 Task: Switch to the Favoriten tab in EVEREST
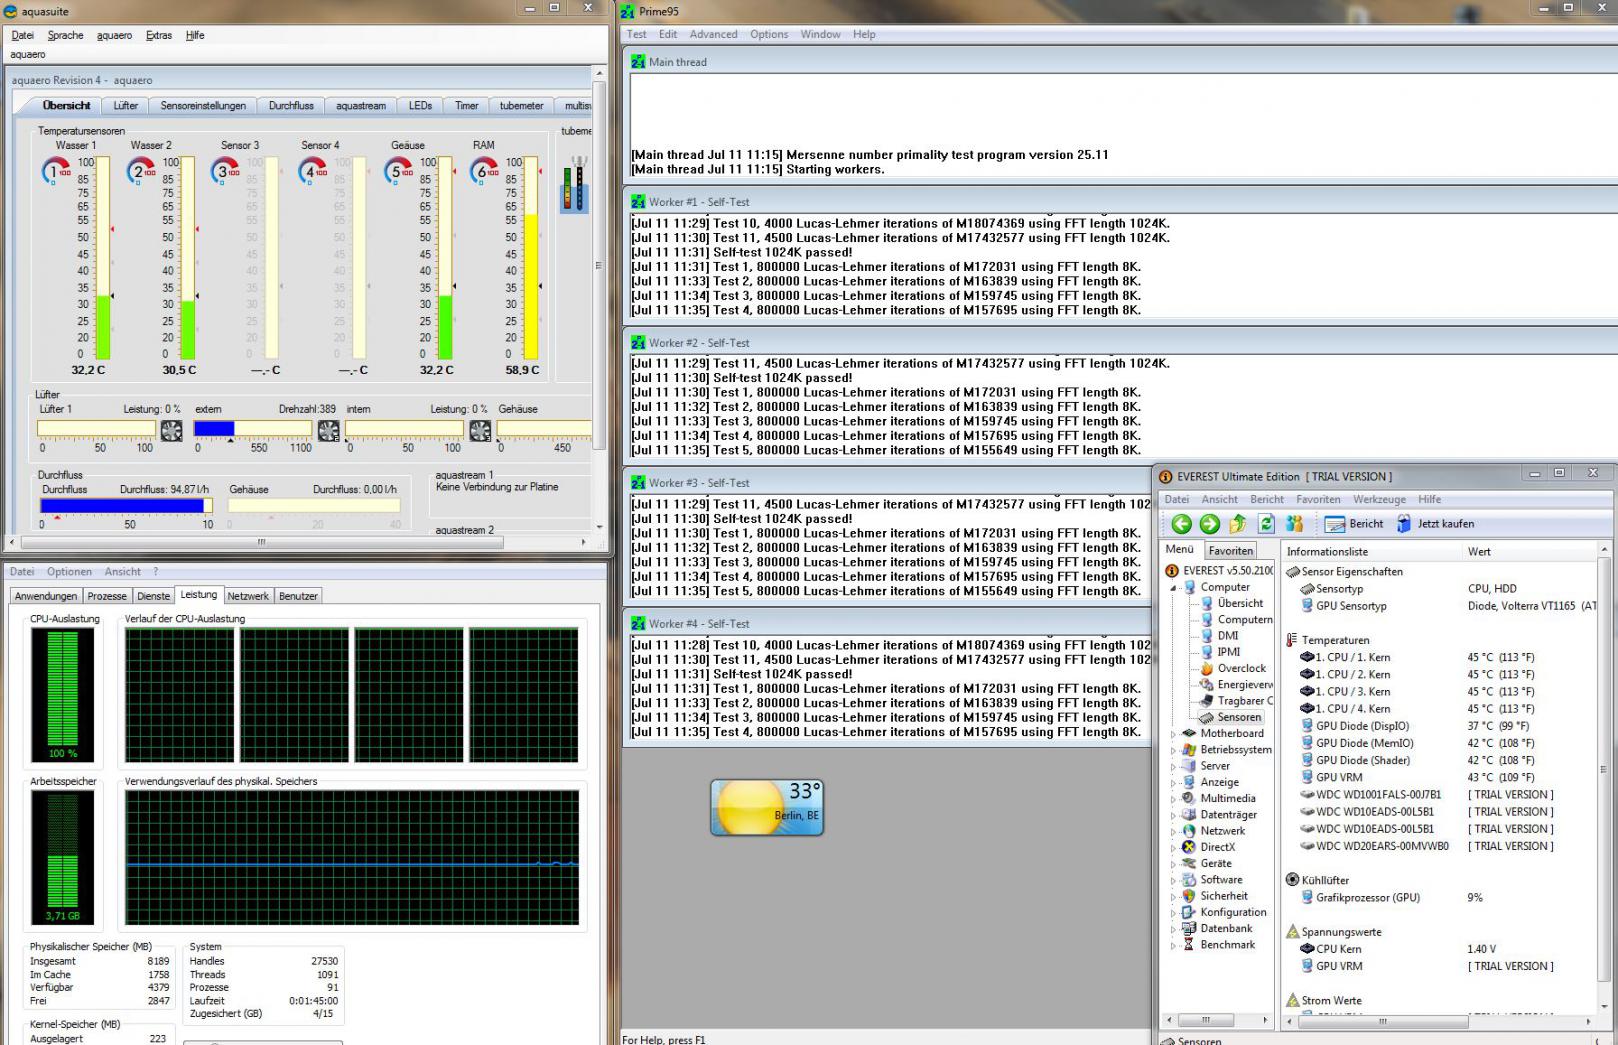[1230, 551]
